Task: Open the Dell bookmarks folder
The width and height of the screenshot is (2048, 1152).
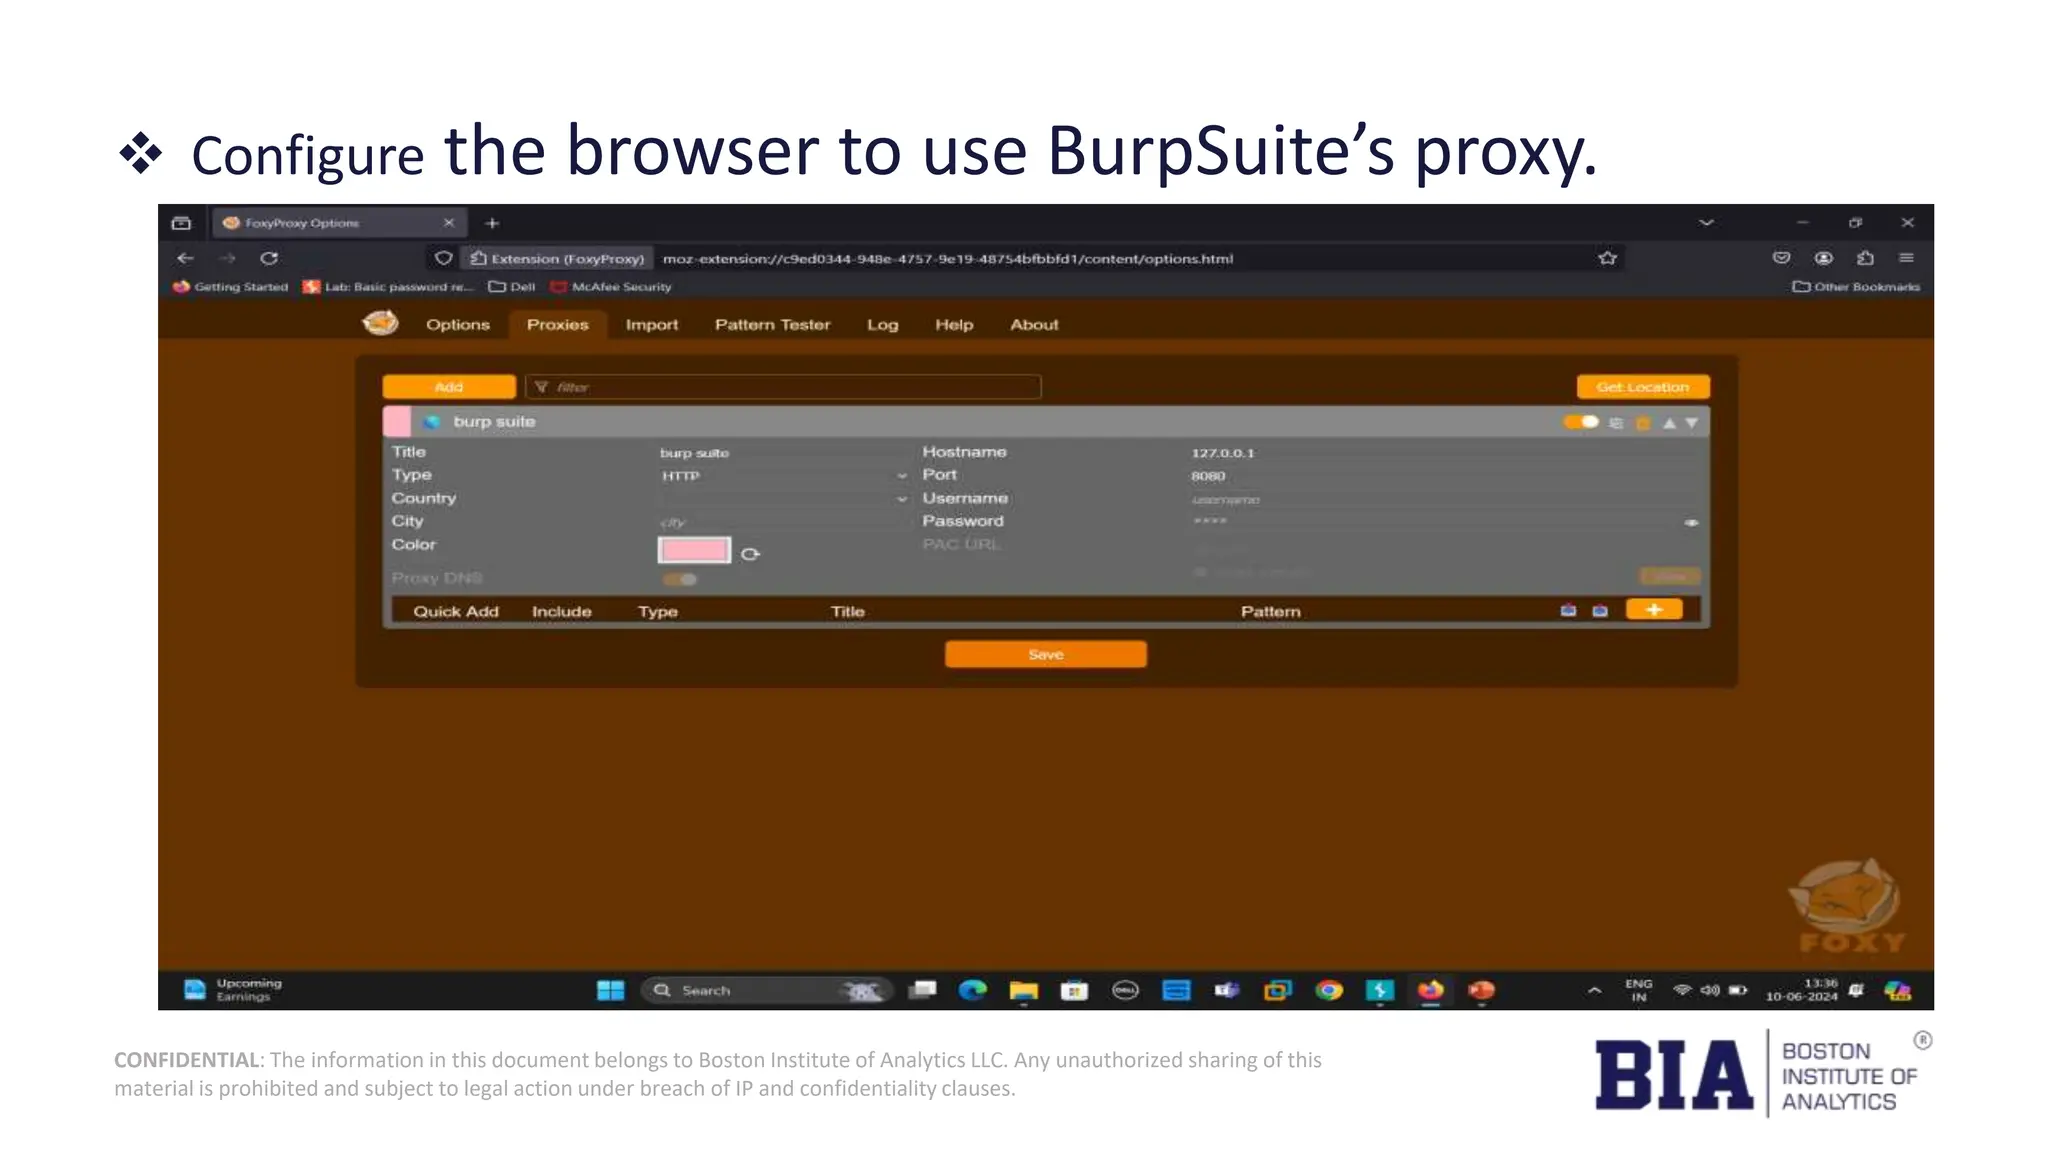Action: click(512, 287)
